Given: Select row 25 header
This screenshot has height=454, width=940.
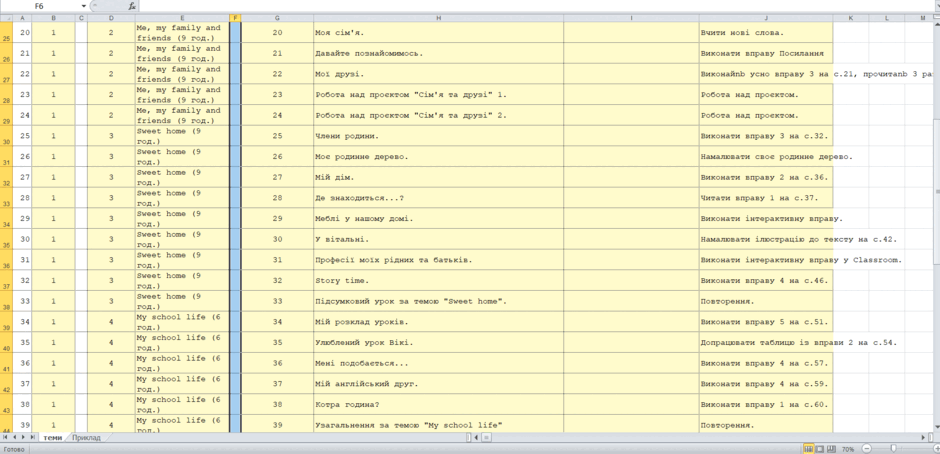Looking at the screenshot, I should pyautogui.click(x=6, y=33).
